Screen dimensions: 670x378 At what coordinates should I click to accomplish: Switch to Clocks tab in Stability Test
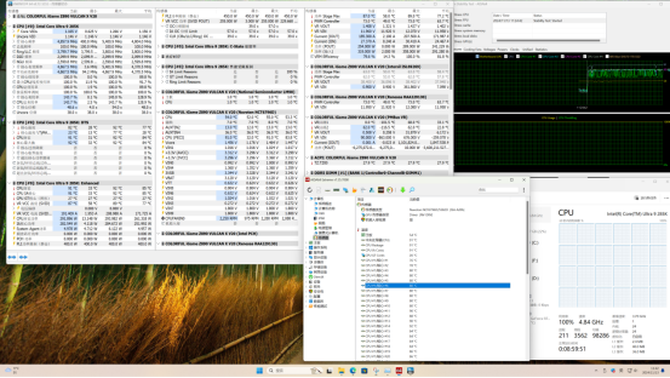click(x=514, y=50)
